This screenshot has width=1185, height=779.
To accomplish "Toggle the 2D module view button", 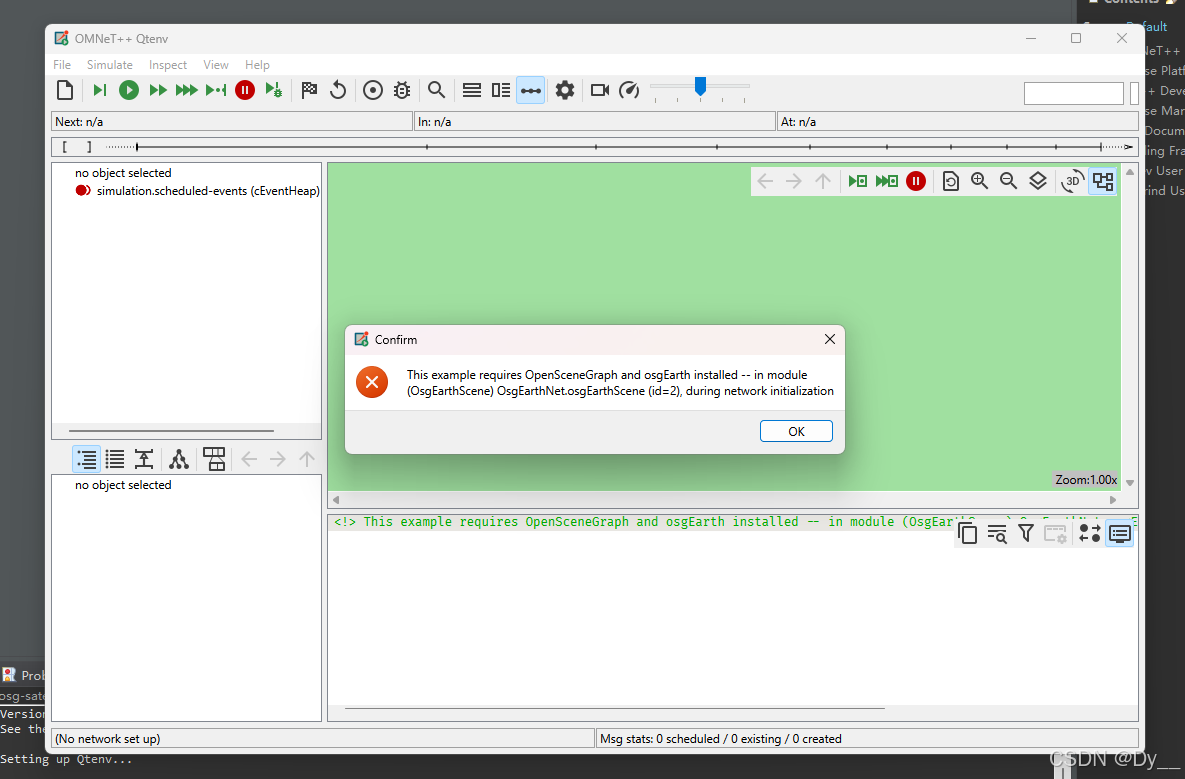I will 1103,181.
